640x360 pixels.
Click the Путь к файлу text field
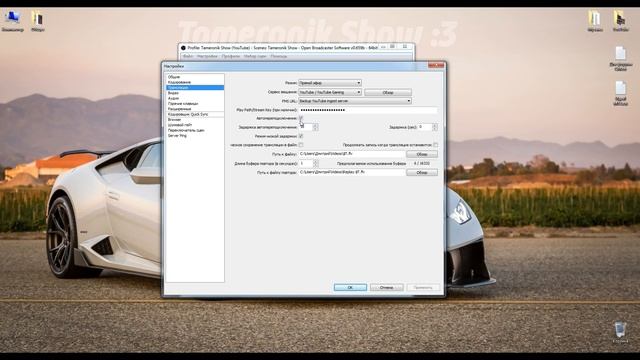pyautogui.click(x=352, y=154)
